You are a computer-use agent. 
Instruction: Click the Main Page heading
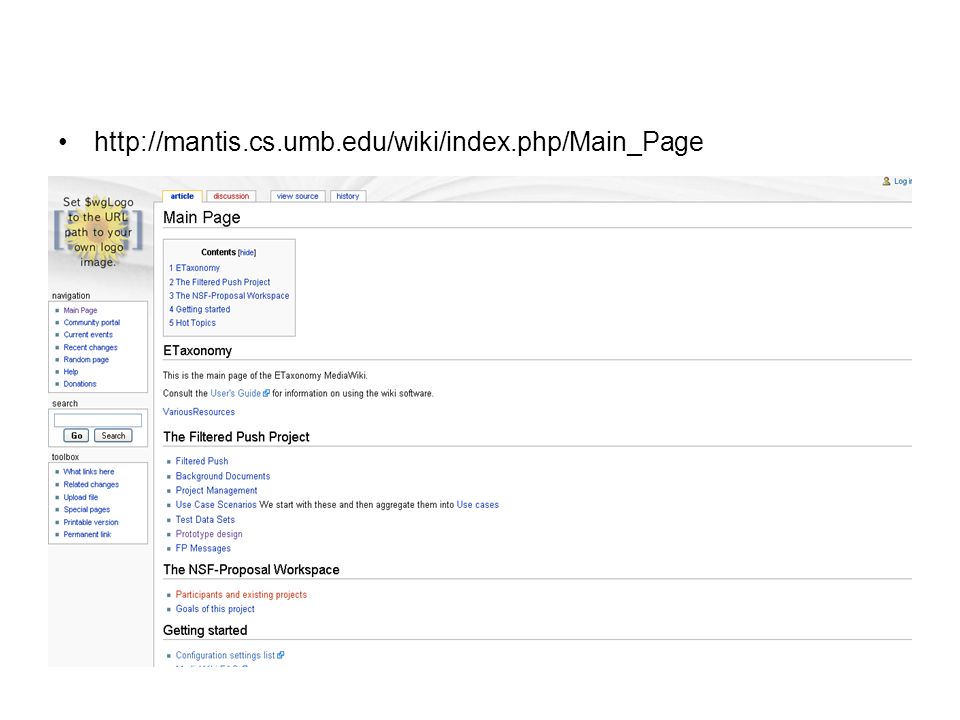point(201,217)
